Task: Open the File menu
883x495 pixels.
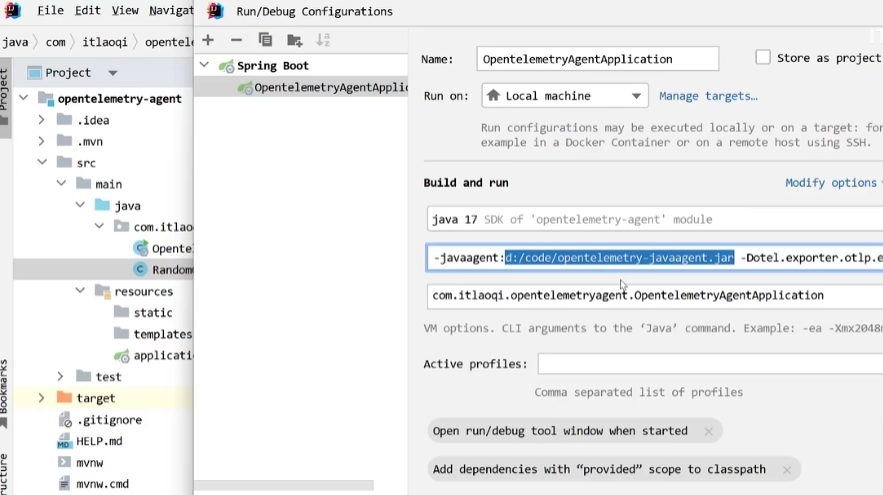Action: click(x=50, y=11)
